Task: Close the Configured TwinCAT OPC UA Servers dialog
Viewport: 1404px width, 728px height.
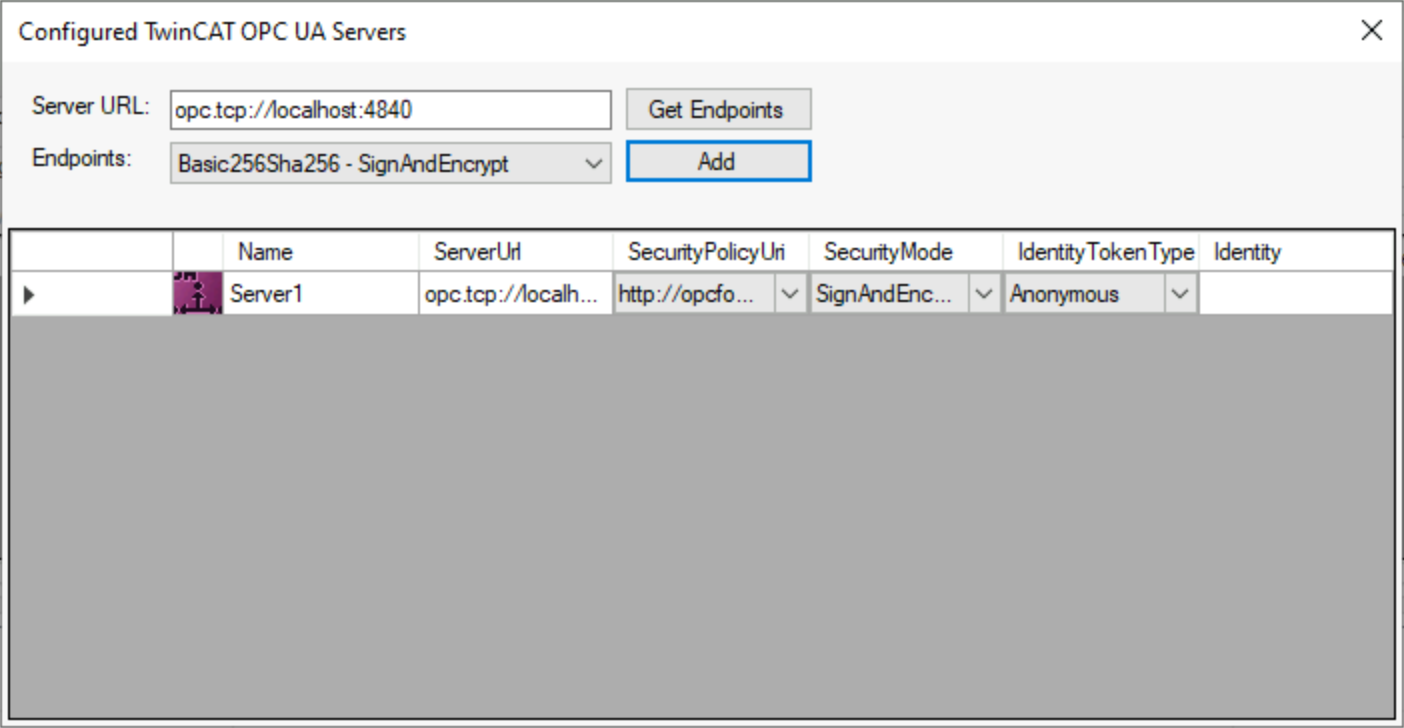Action: (x=1372, y=30)
